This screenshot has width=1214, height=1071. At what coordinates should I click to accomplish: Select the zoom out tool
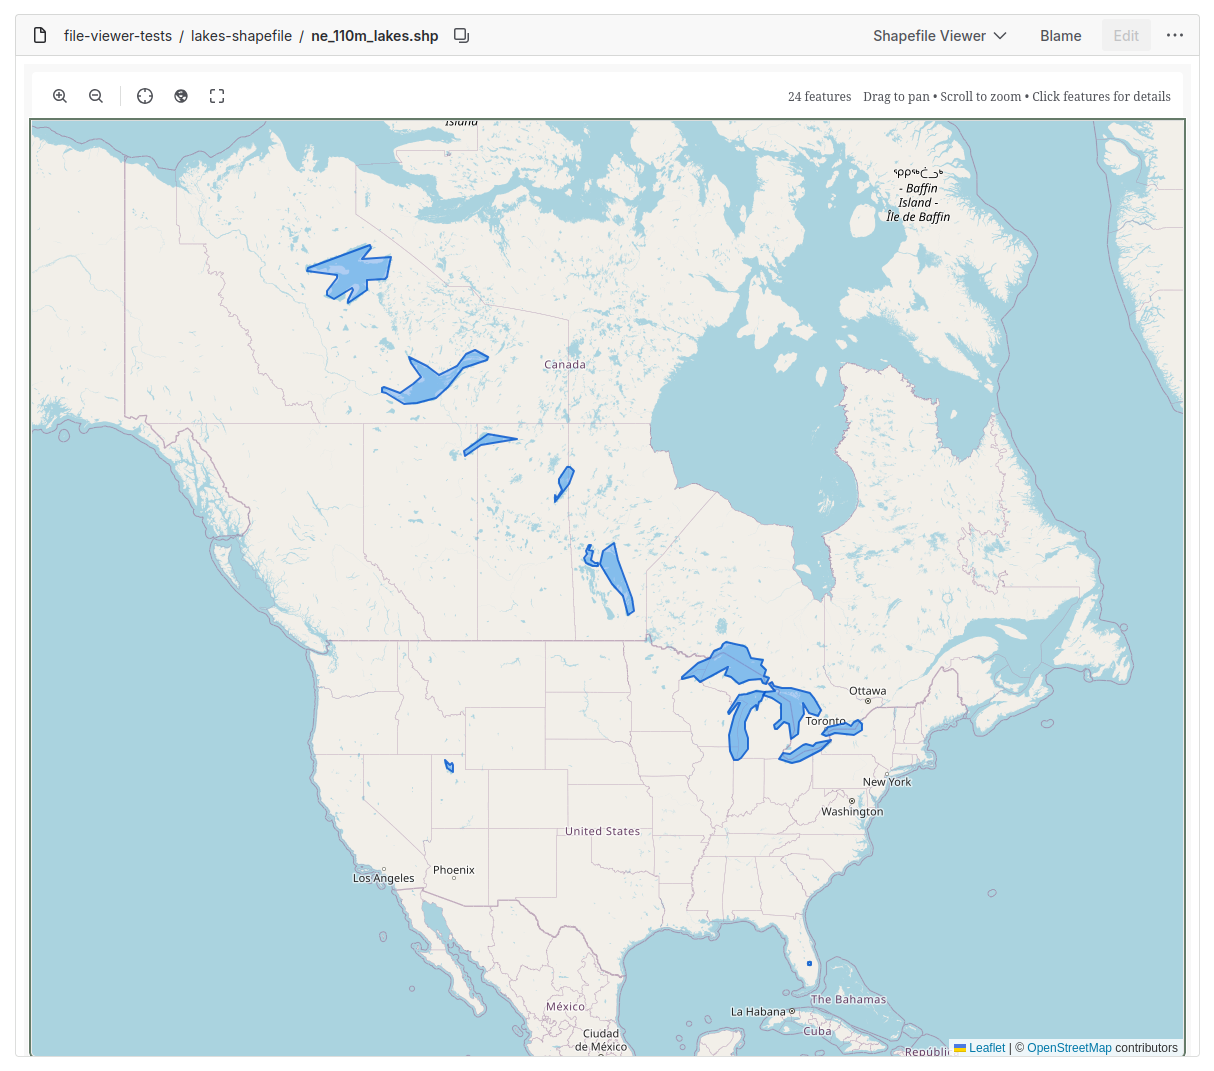(95, 95)
